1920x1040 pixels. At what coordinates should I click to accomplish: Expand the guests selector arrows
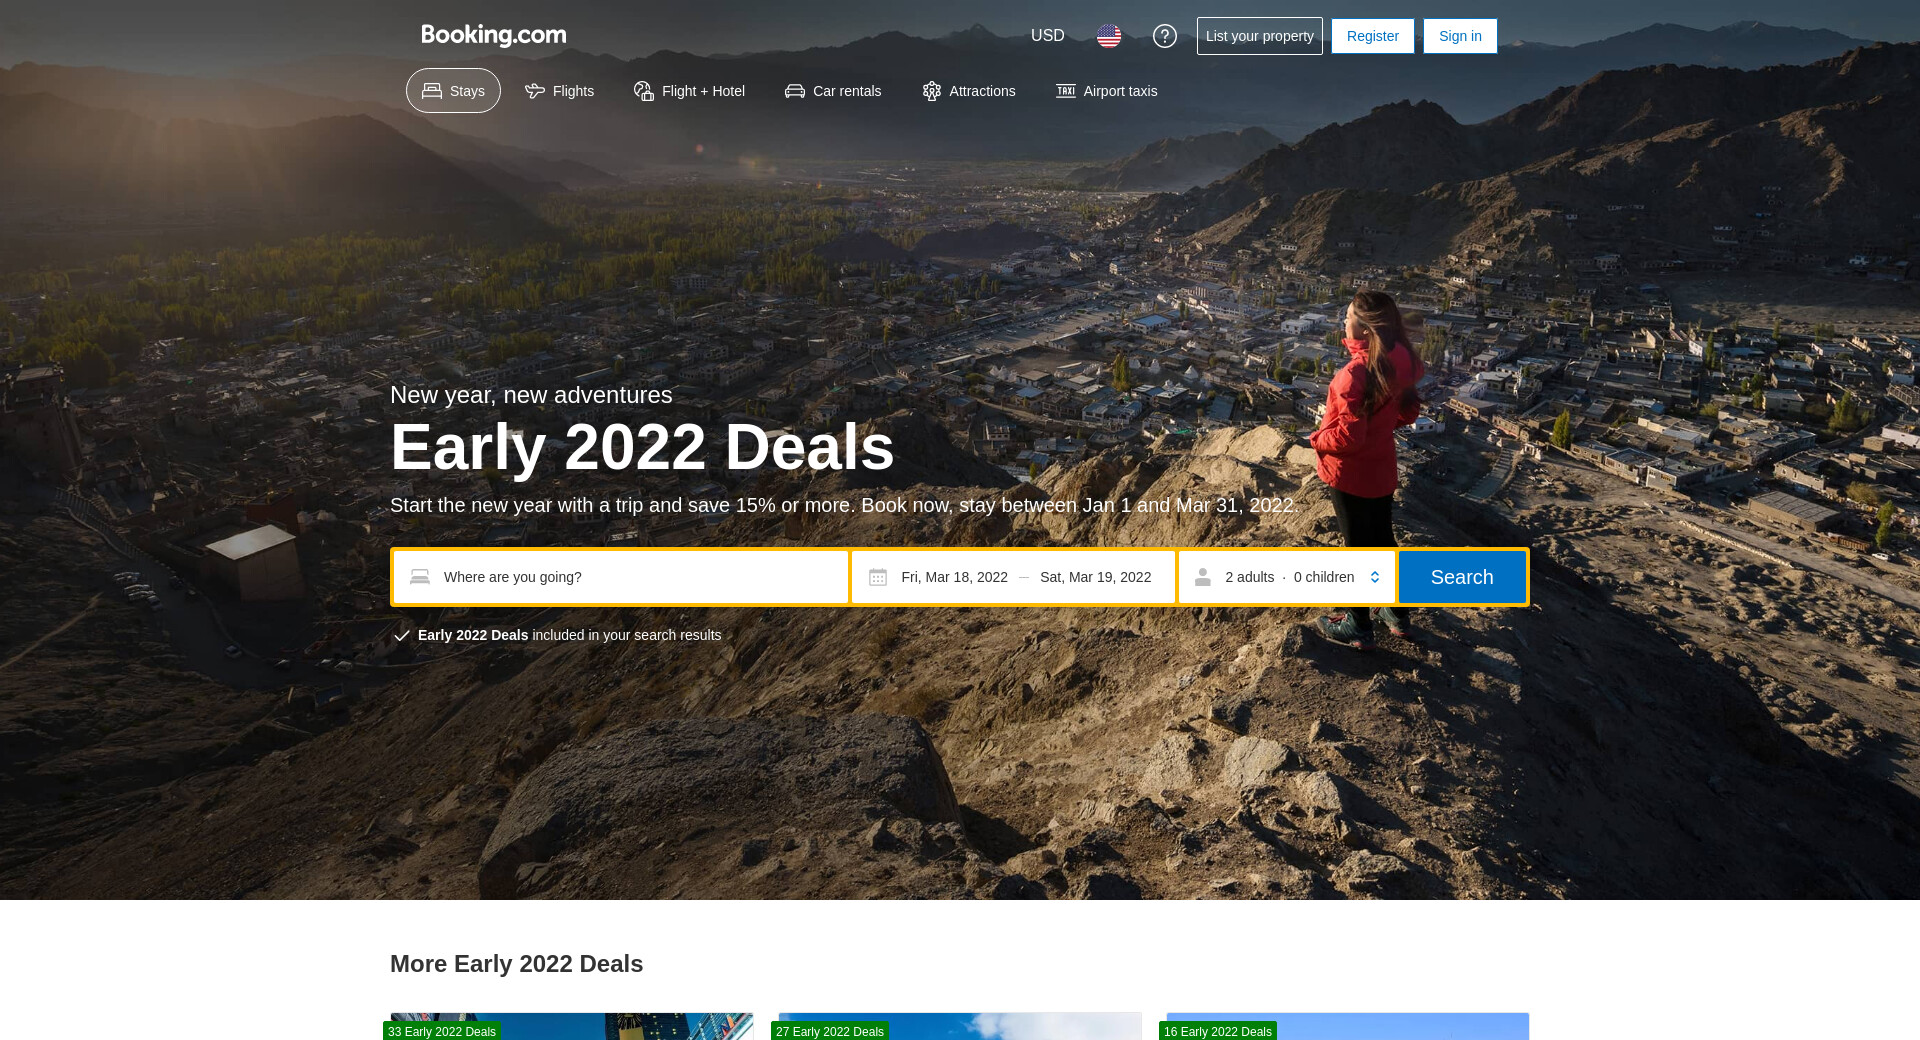pos(1375,577)
